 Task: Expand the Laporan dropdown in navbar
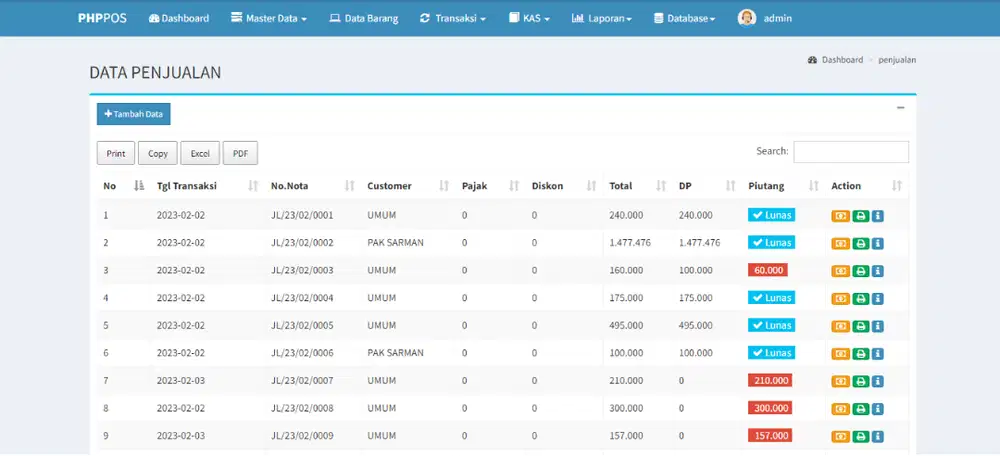tap(601, 18)
